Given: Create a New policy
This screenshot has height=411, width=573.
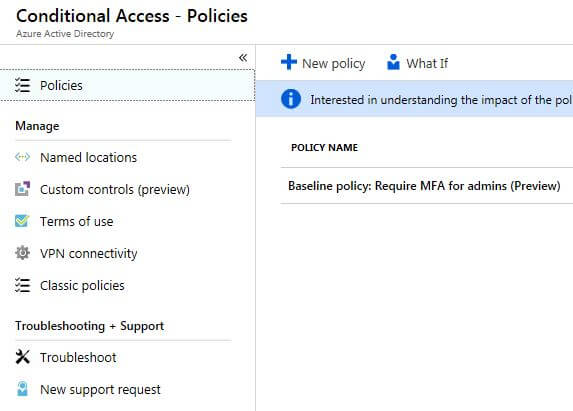Looking at the screenshot, I should tap(323, 63).
